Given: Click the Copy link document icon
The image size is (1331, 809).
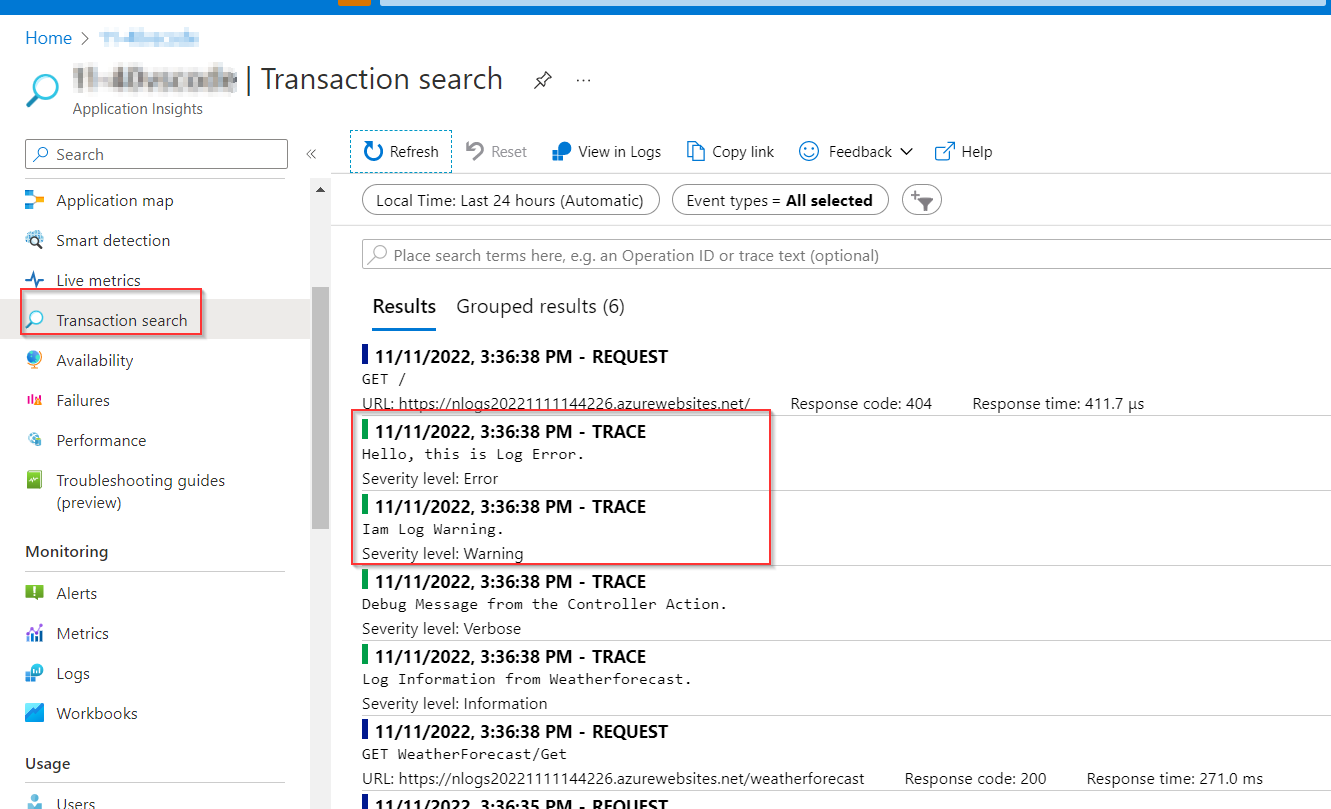Looking at the screenshot, I should tap(695, 152).
